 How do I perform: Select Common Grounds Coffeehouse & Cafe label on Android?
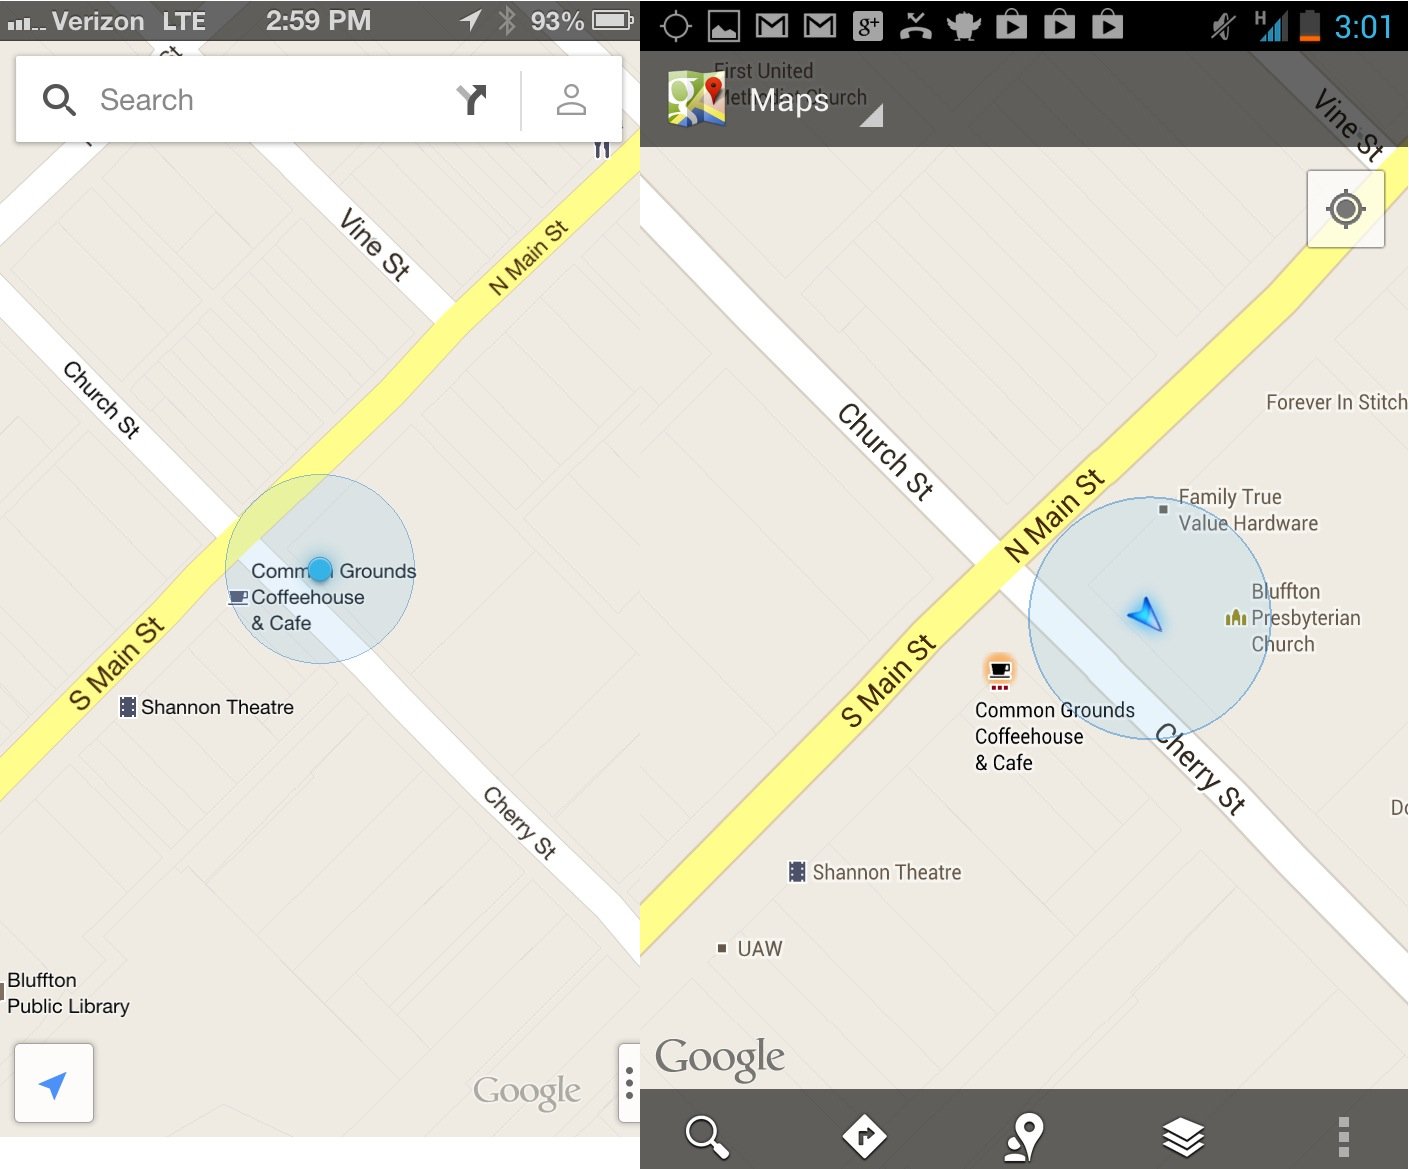(1054, 736)
